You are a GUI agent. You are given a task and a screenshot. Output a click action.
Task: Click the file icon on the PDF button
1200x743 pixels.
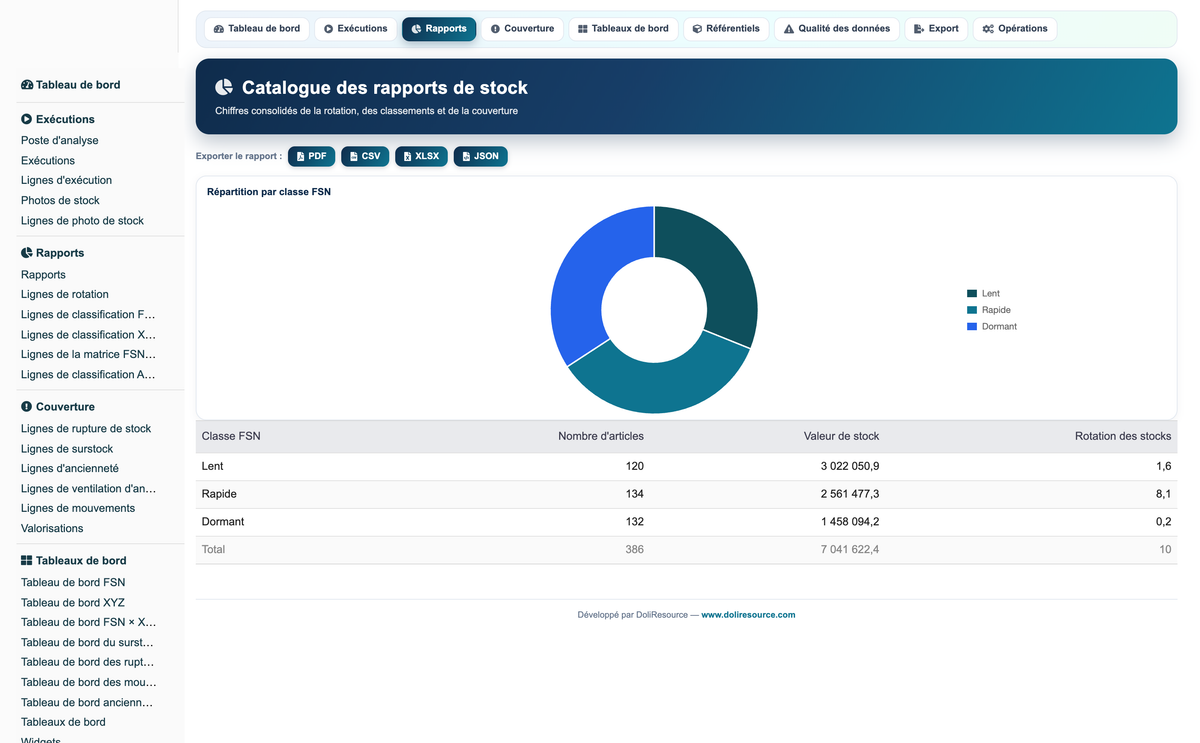coord(301,157)
